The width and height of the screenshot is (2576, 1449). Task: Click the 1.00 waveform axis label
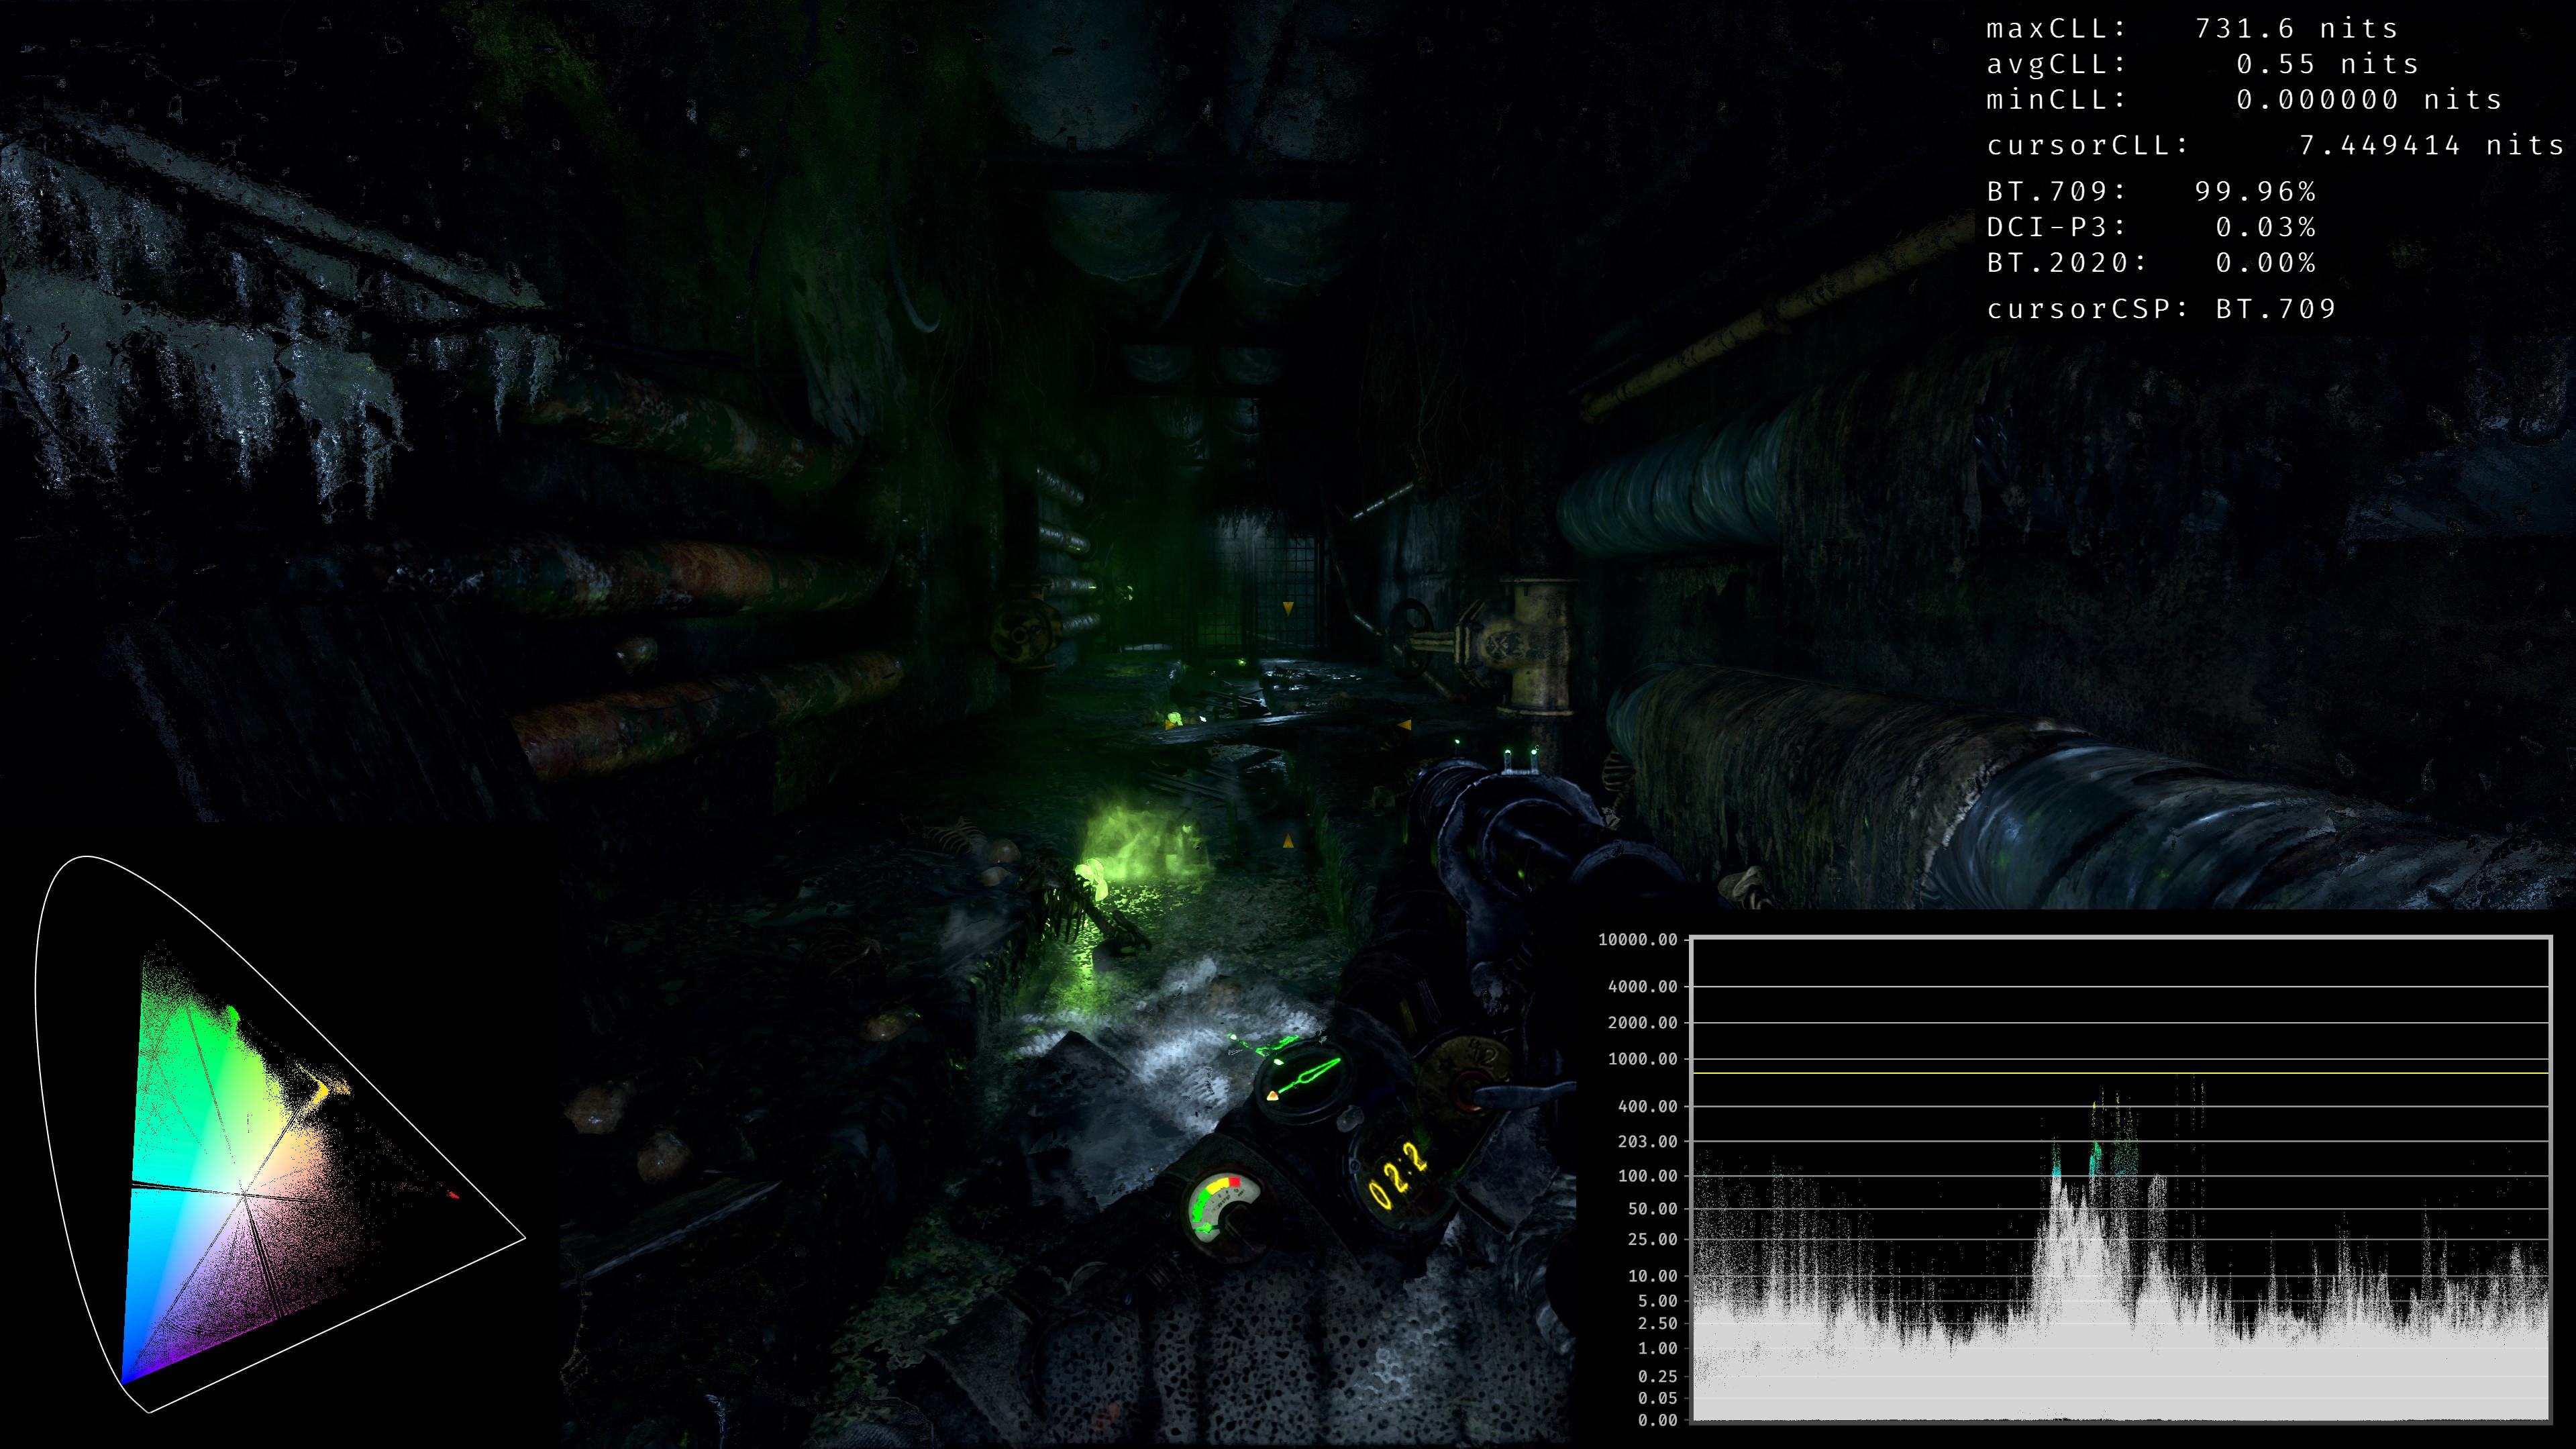point(1657,1349)
